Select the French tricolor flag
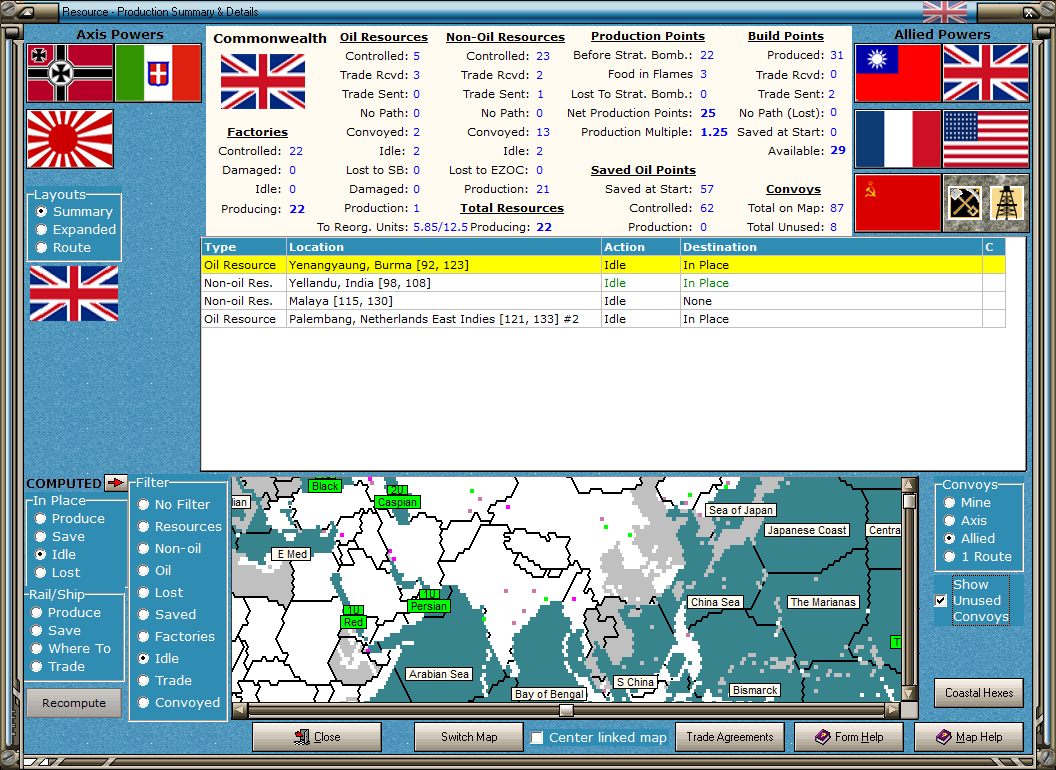Image resolution: width=1056 pixels, height=770 pixels. [898, 139]
